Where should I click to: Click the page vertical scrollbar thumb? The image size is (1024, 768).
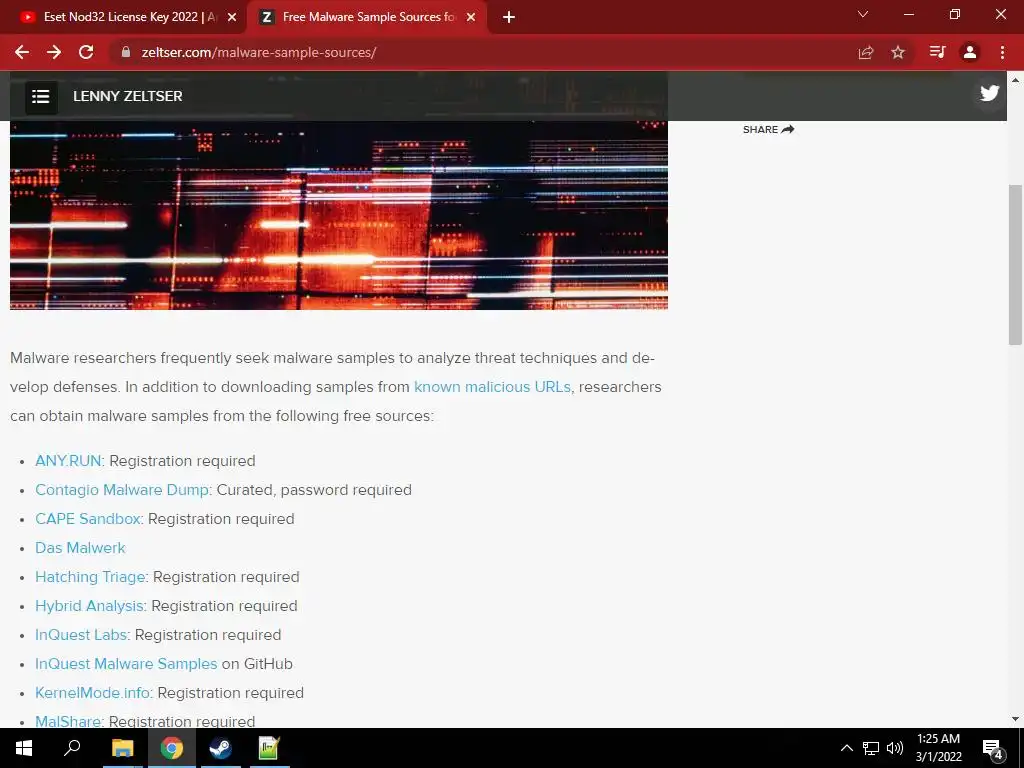(x=1016, y=264)
